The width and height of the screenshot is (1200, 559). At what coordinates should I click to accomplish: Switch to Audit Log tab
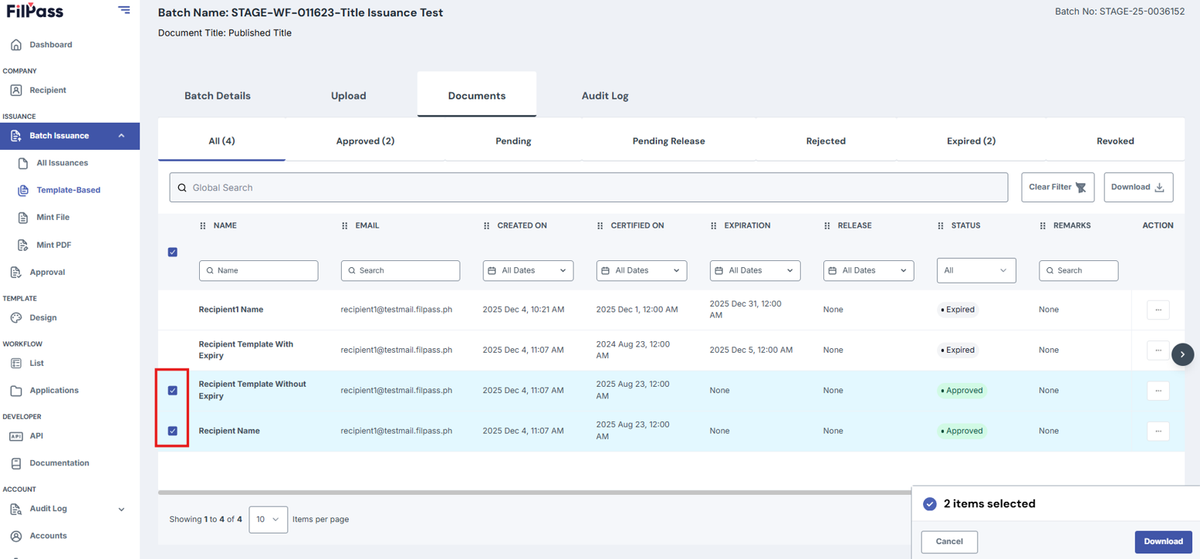click(605, 96)
